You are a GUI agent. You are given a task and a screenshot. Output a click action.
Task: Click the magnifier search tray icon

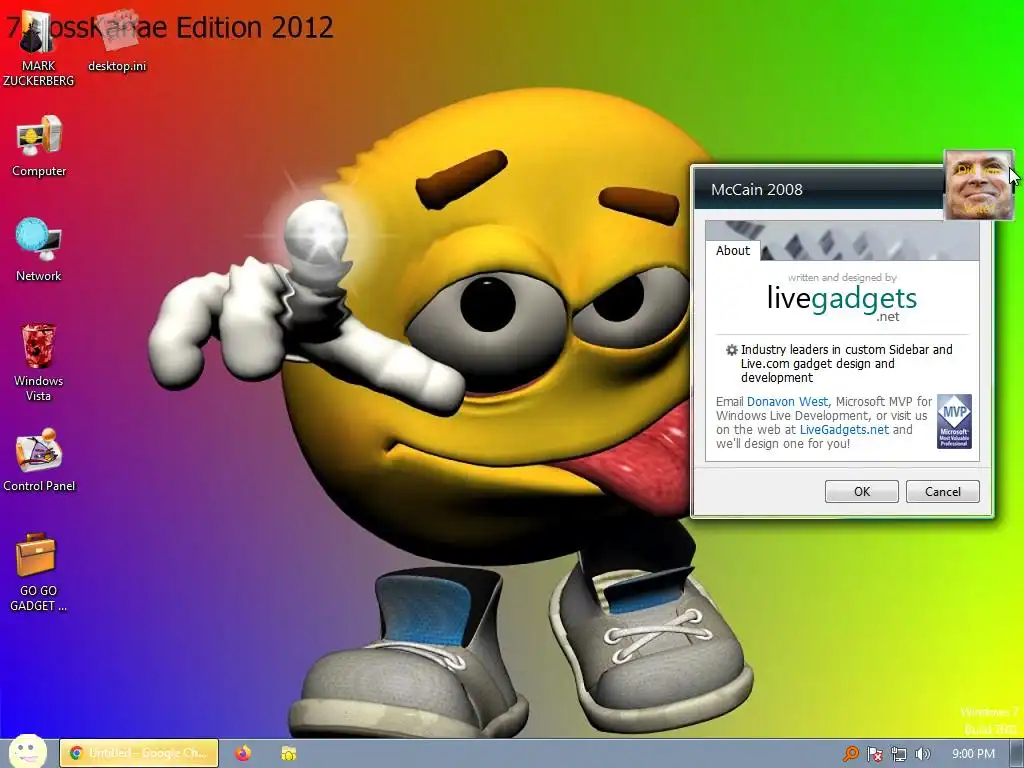[850, 754]
